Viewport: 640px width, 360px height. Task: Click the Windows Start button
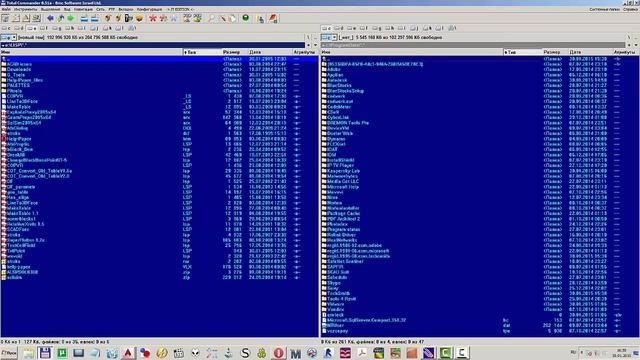9,353
